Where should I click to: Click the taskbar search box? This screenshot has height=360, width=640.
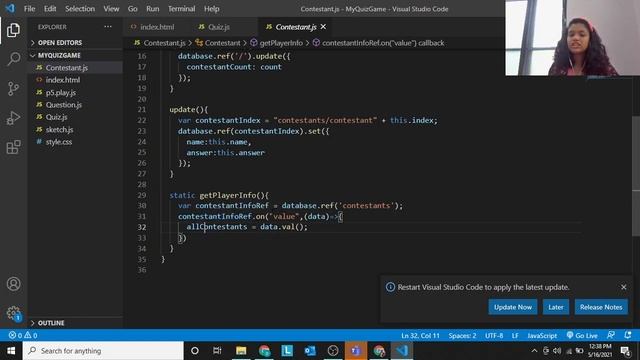tap(103, 351)
